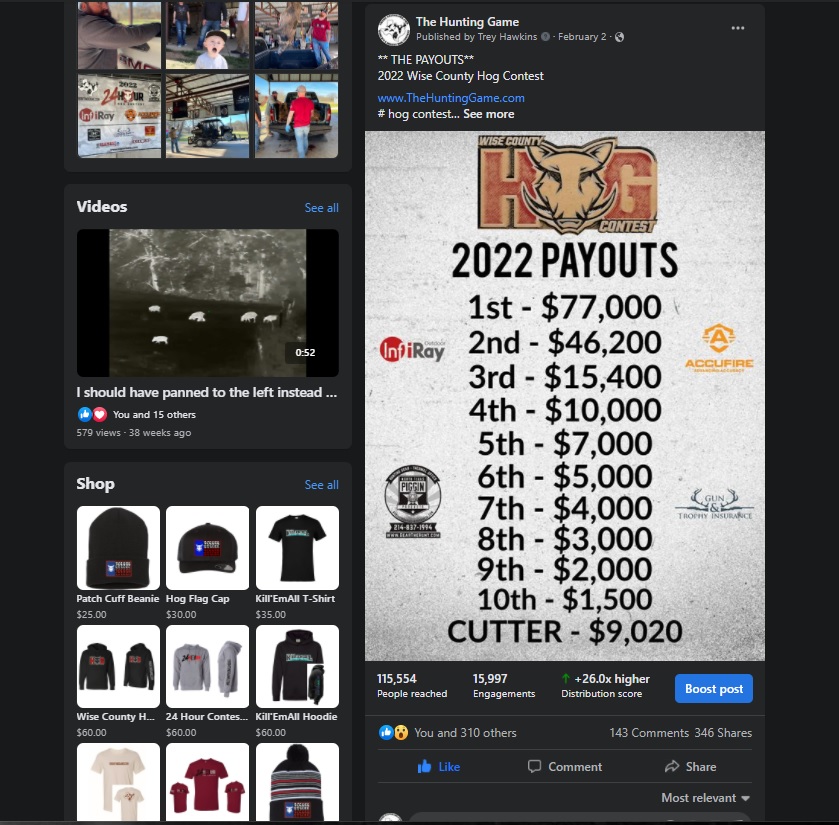Open the post reaction emoji icons
The height and width of the screenshot is (825, 839).
tap(393, 732)
